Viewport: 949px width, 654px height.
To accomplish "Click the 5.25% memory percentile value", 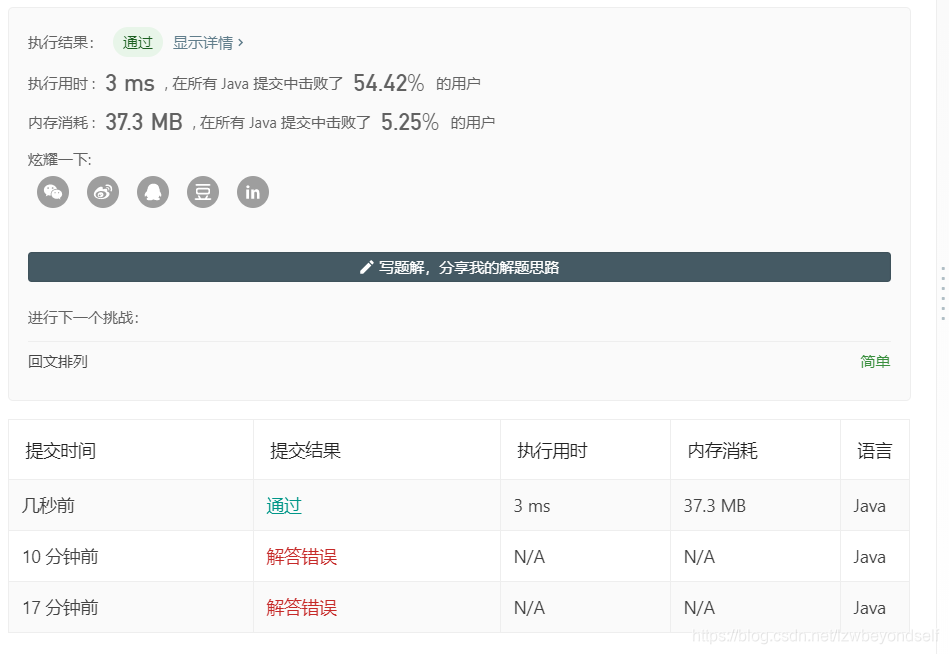I will 410,122.
